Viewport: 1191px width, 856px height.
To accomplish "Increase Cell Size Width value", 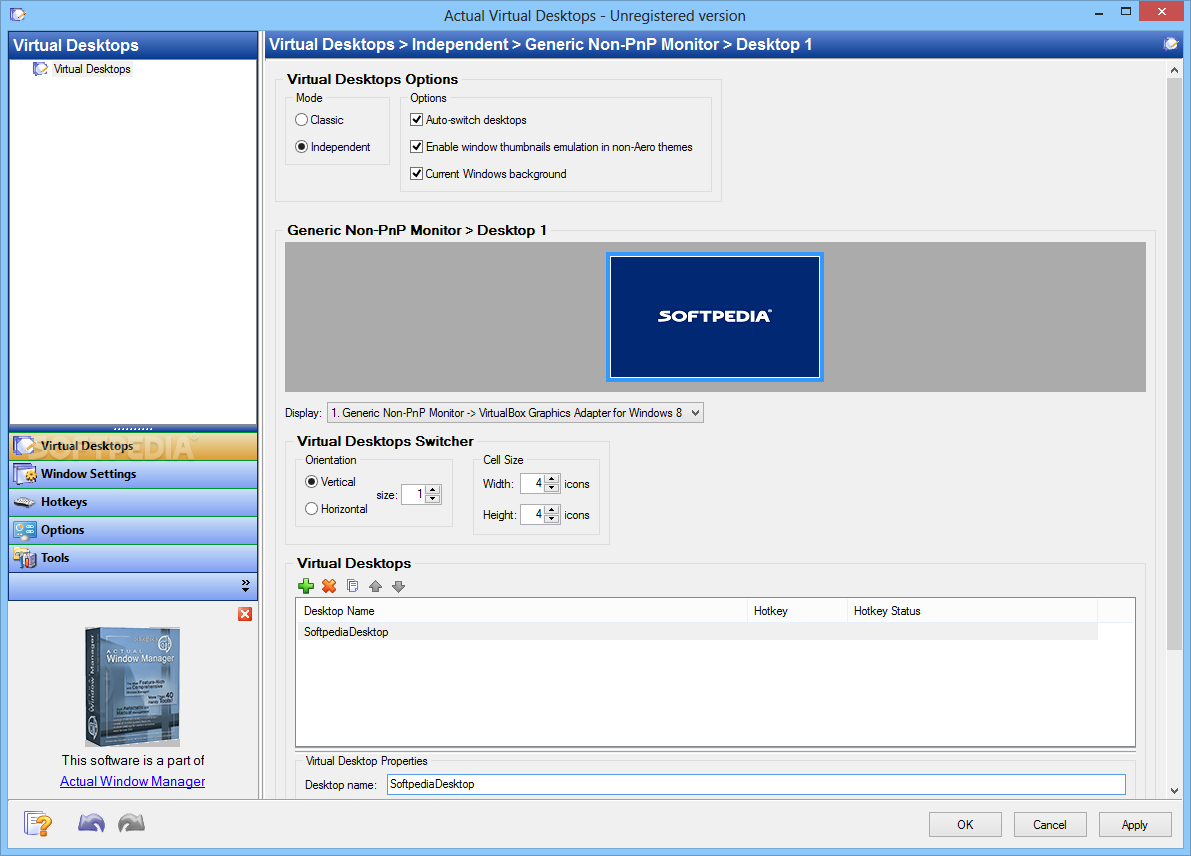I will pyautogui.click(x=552, y=479).
